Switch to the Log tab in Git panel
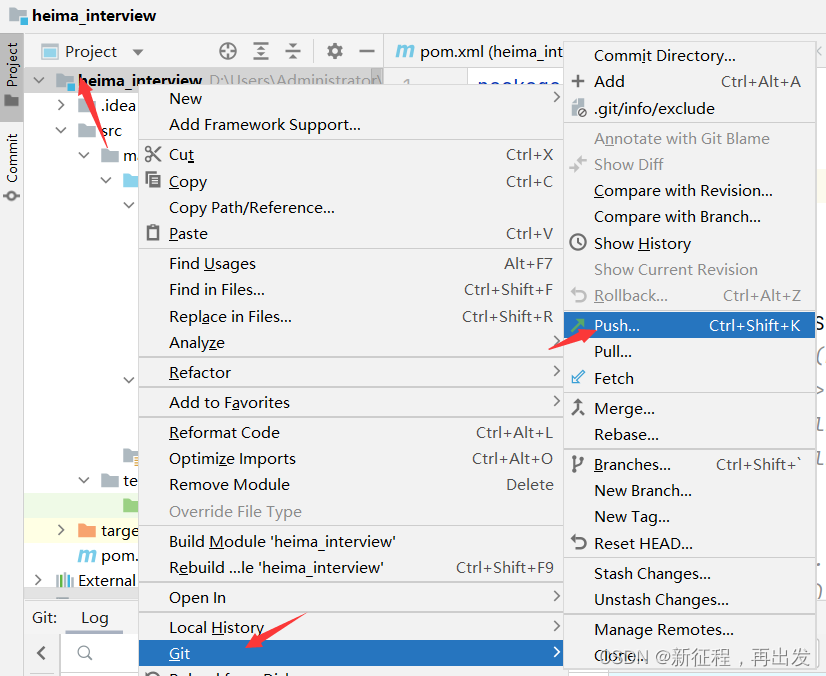This screenshot has width=826, height=676. tap(95, 618)
